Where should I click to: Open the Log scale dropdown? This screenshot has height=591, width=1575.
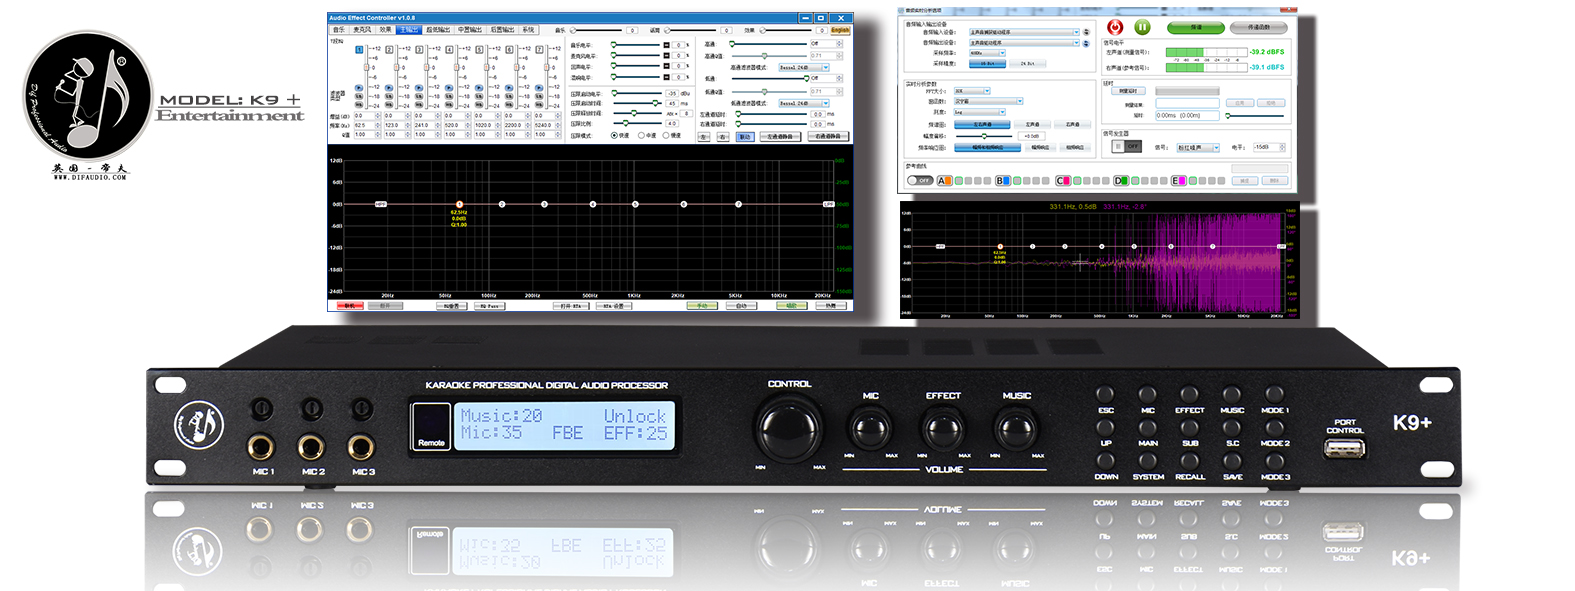click(x=979, y=112)
